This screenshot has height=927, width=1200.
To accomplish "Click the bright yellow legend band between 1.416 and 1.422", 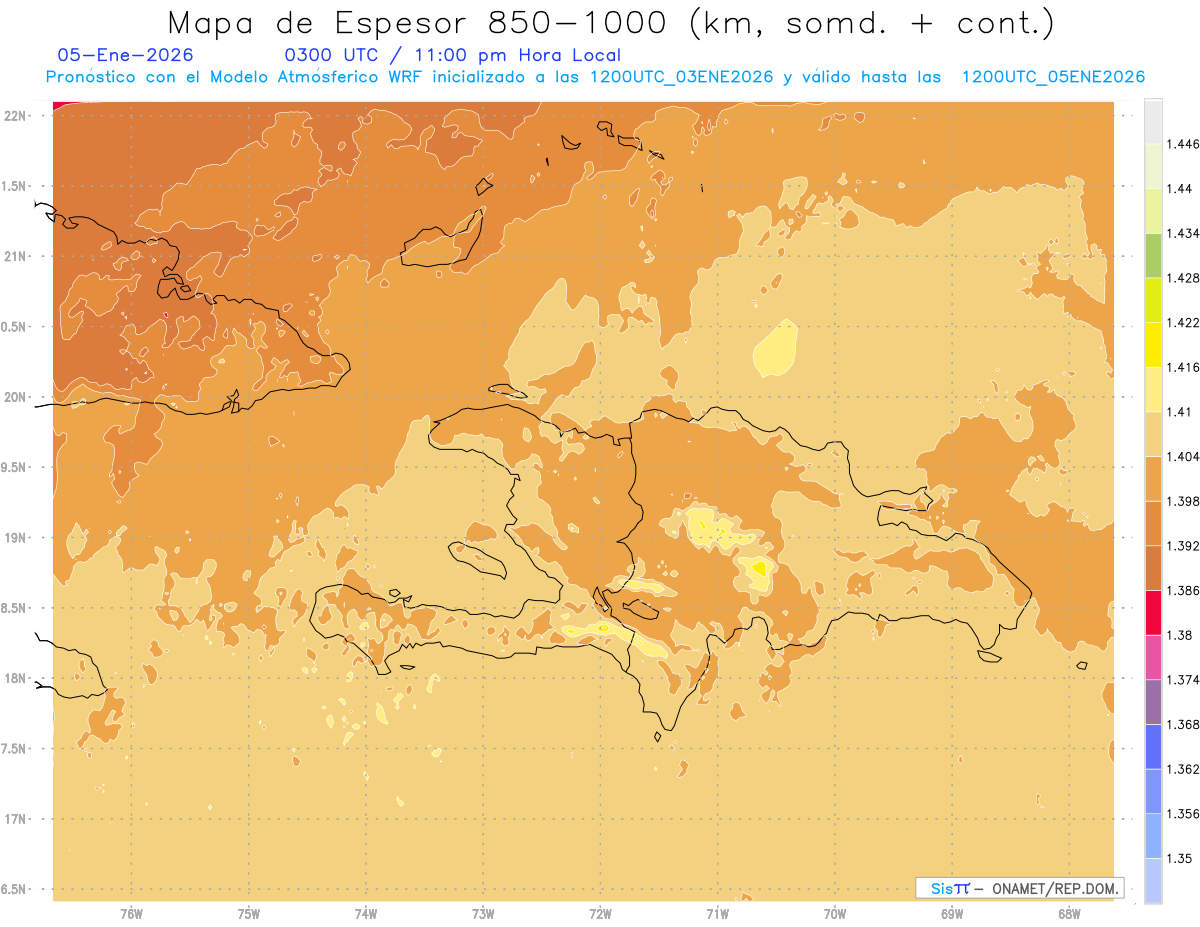I will pos(1153,345).
